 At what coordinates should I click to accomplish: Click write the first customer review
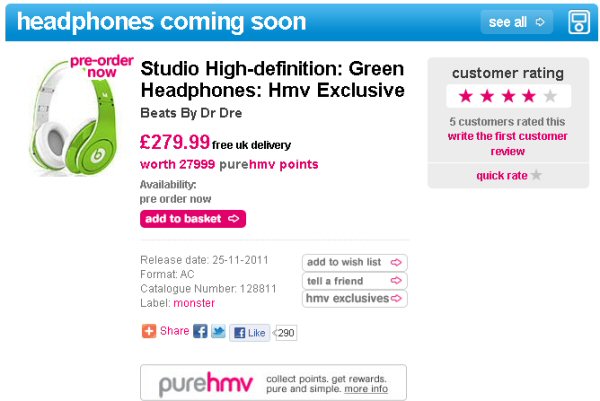tap(507, 143)
